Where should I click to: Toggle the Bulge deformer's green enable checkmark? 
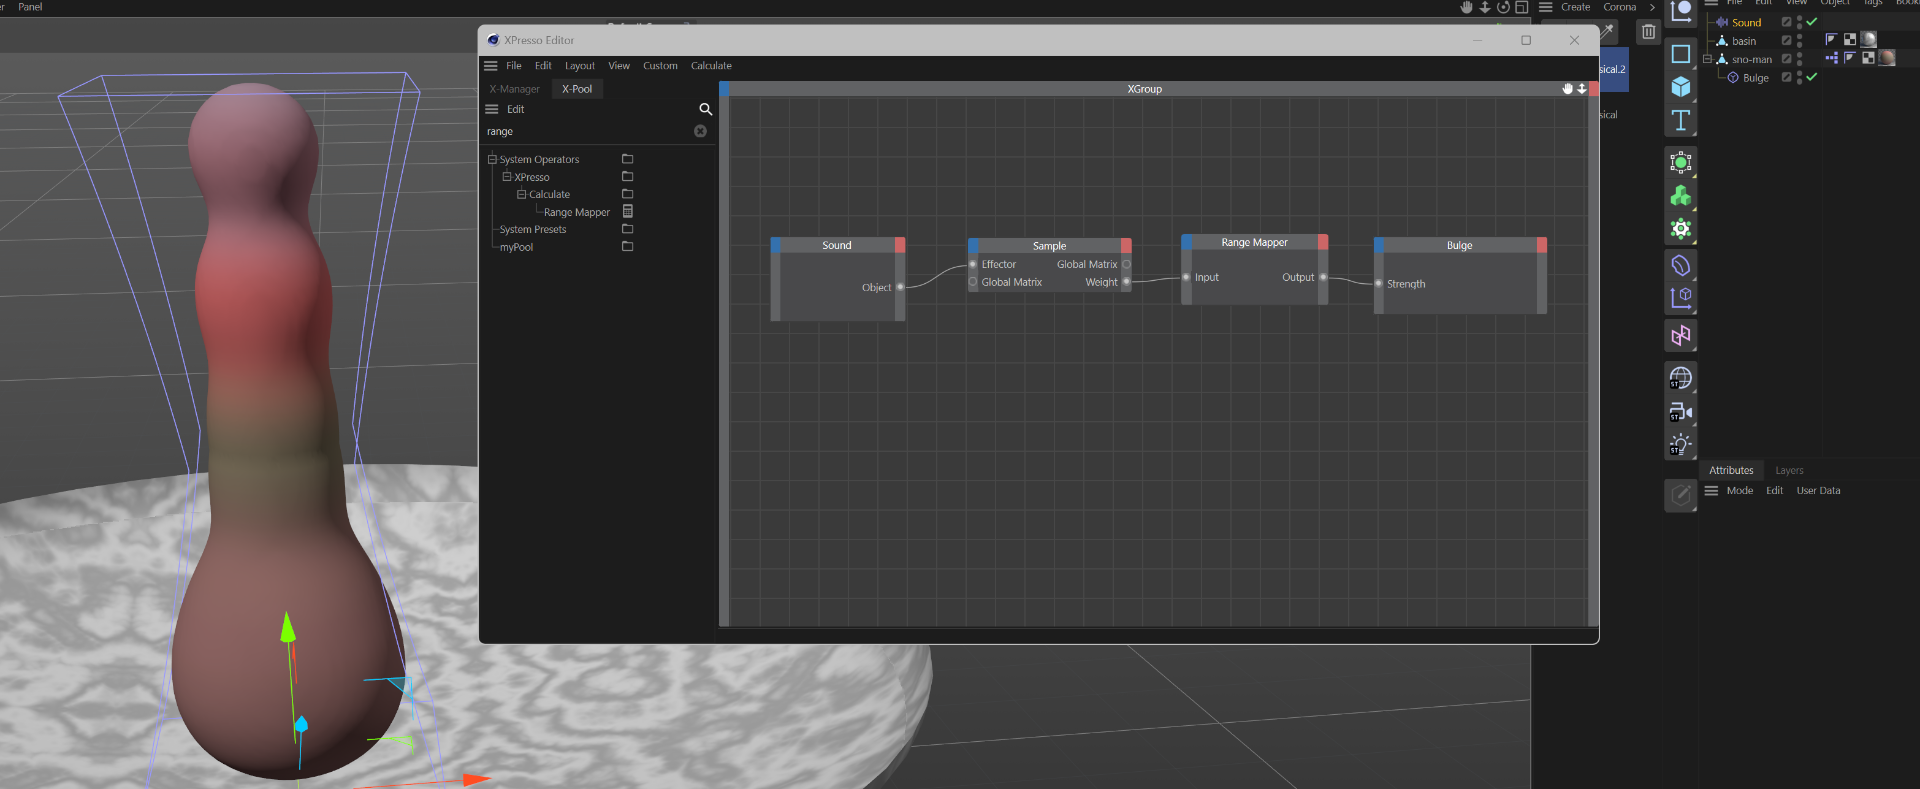click(1812, 77)
